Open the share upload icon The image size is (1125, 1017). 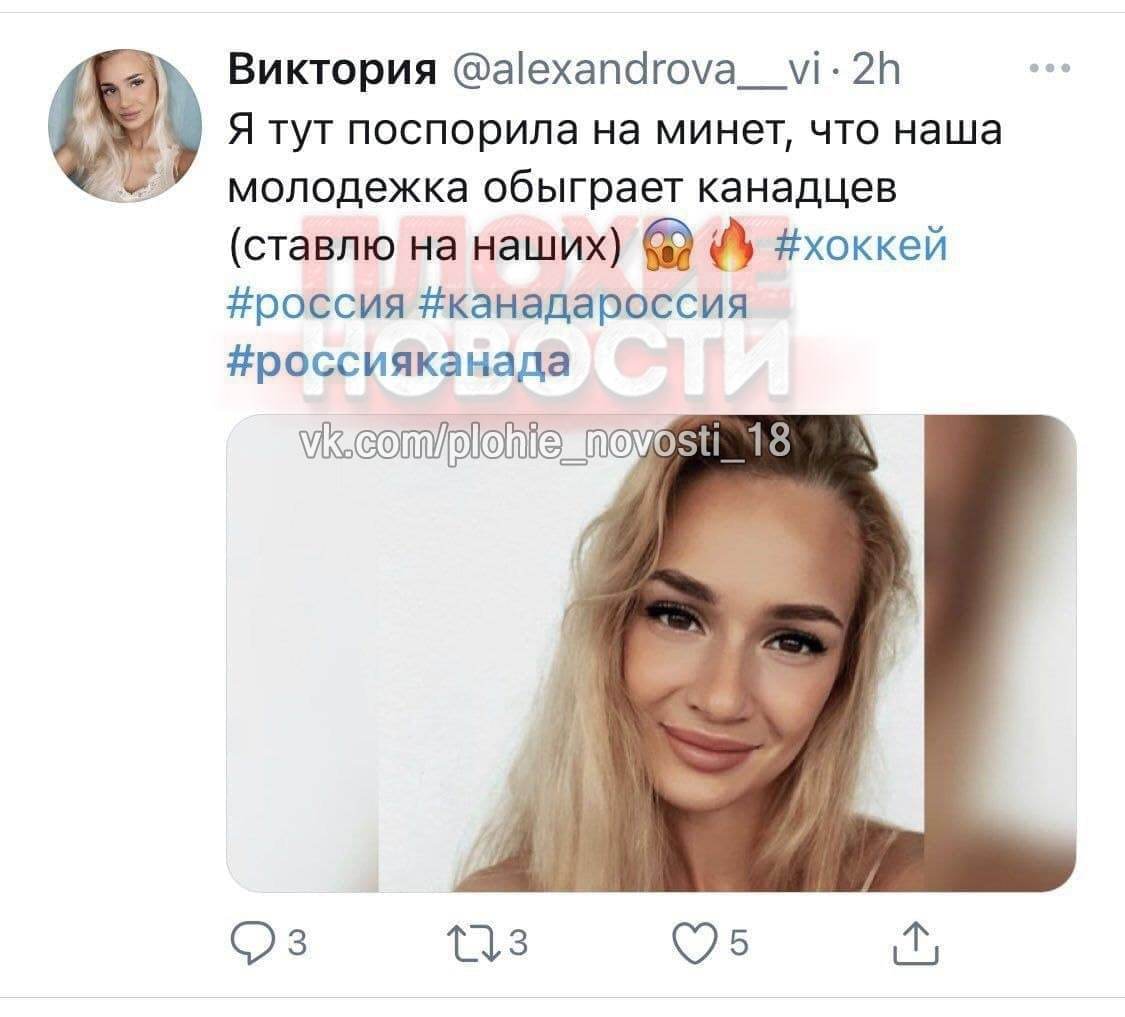pos(916,943)
